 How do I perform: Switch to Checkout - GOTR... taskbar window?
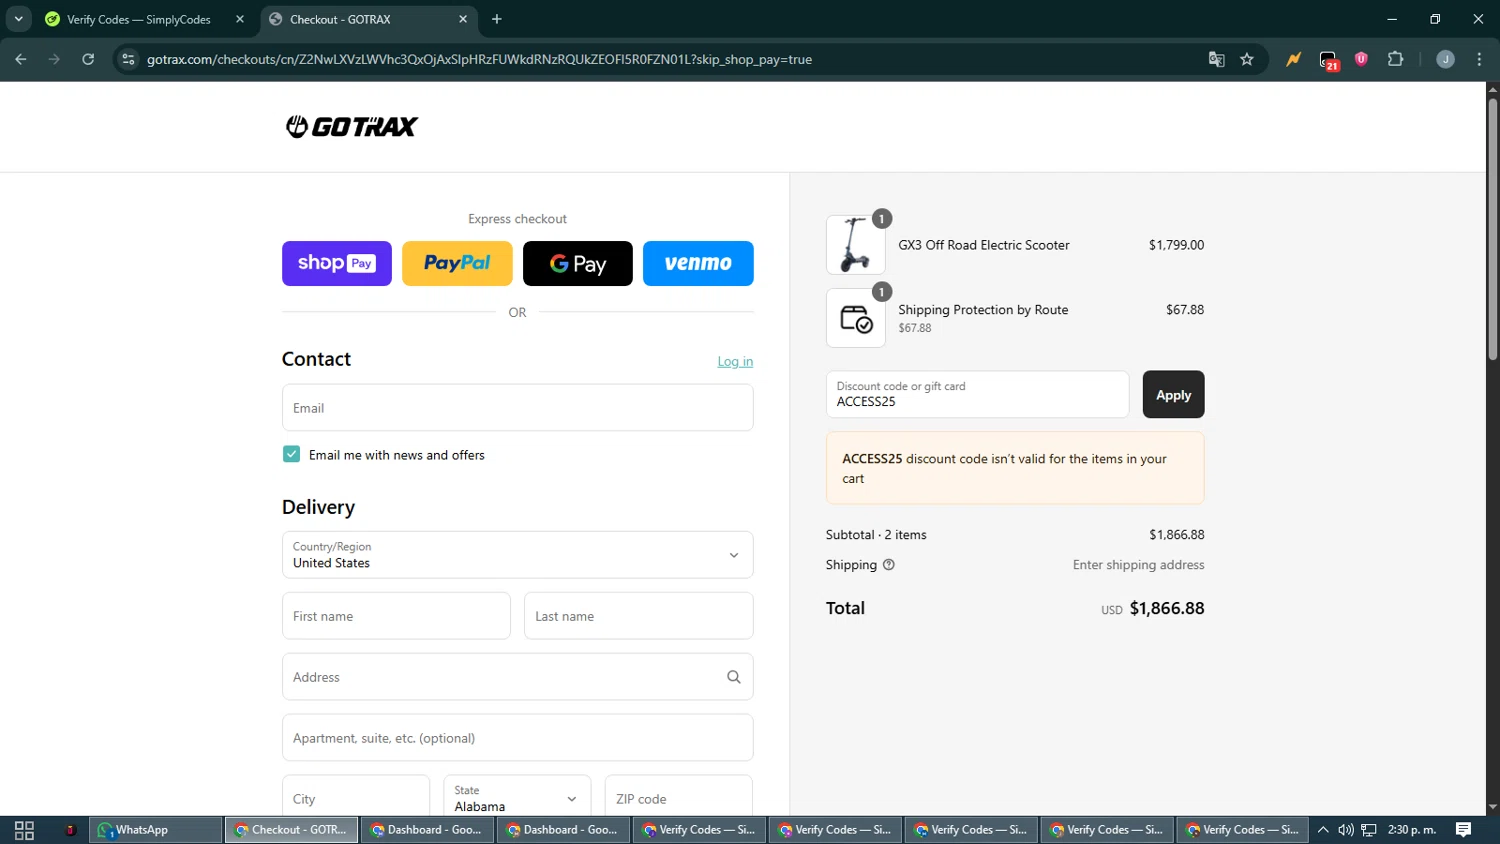coord(292,830)
